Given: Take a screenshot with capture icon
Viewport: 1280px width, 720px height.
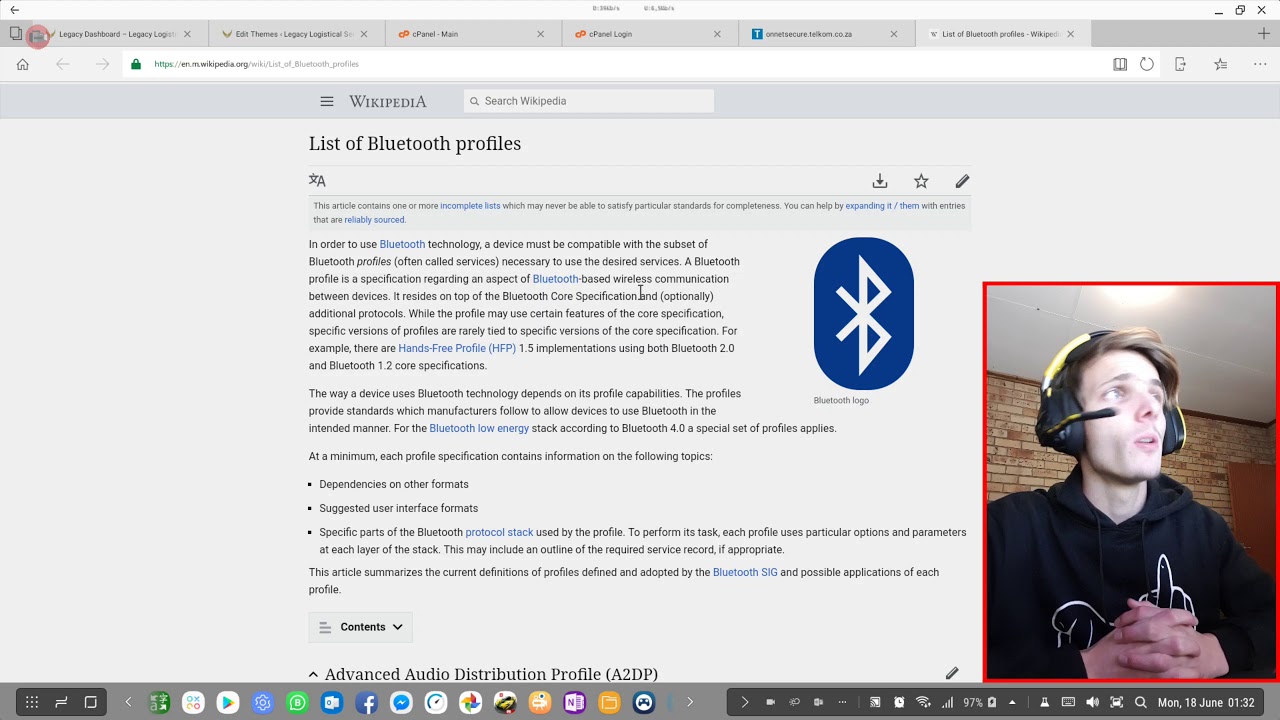Looking at the screenshot, I should (1116, 702).
